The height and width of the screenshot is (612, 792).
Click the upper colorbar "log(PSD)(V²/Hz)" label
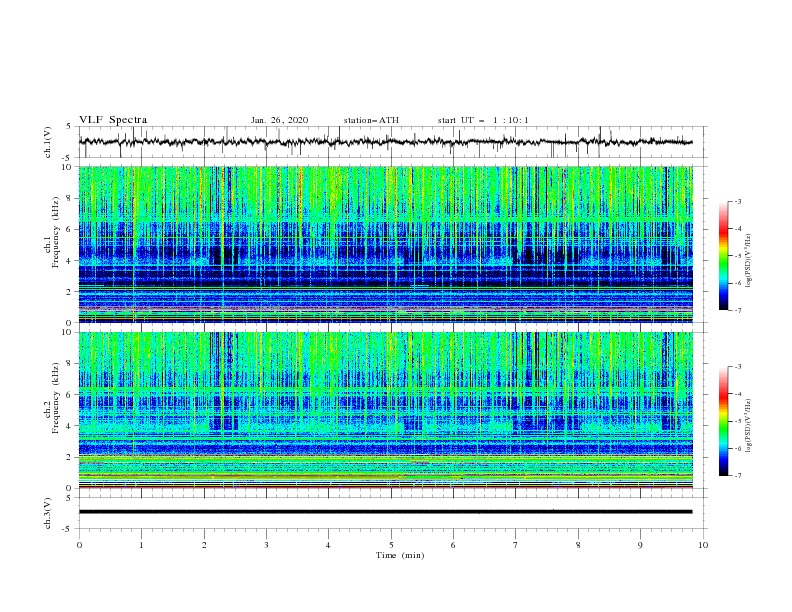pos(749,261)
